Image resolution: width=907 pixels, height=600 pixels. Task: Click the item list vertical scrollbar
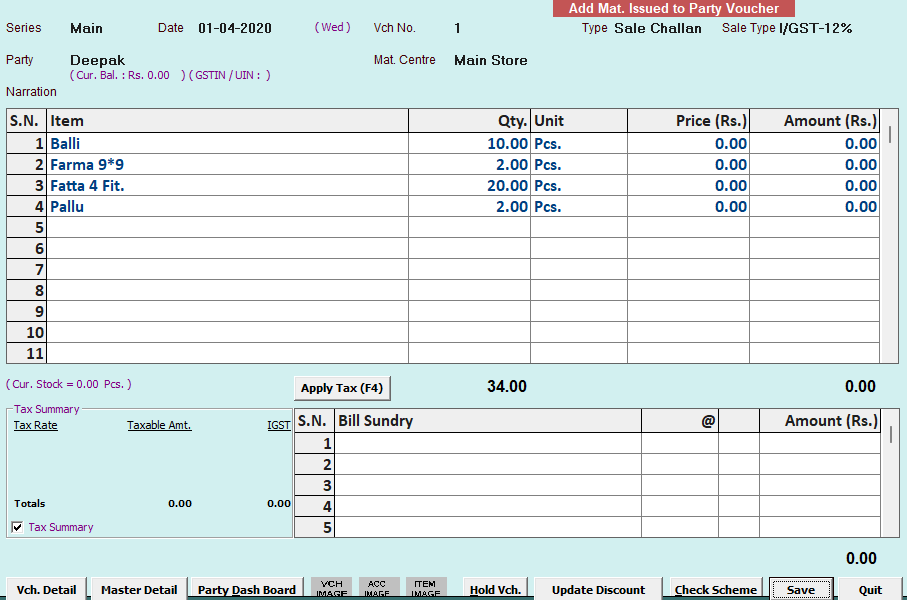pos(891,240)
